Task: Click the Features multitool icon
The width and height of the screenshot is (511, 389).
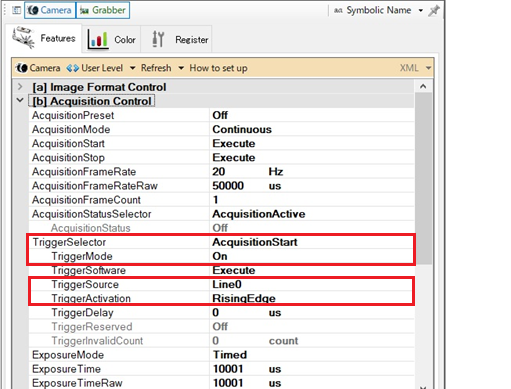Action: point(23,37)
